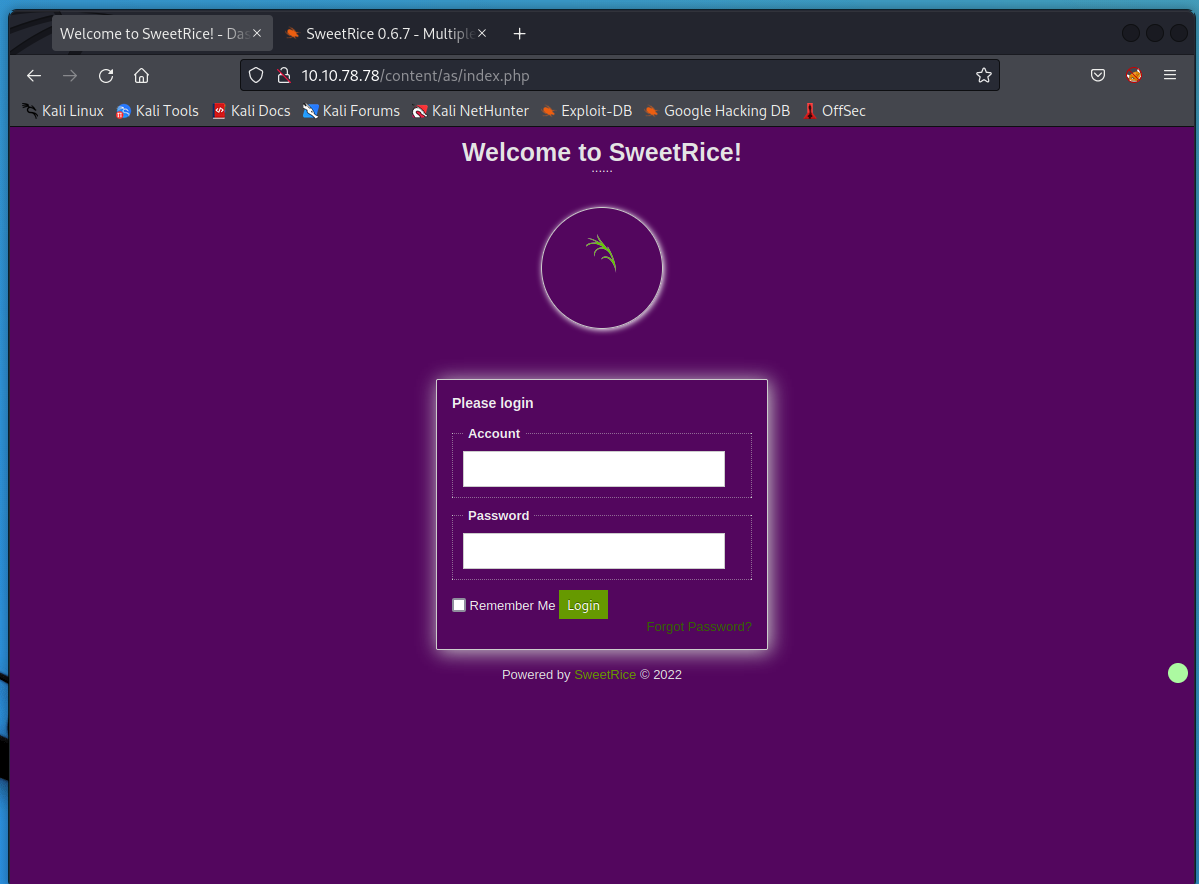
Task: Open Firefox hamburger application menu
Action: [x=1169, y=76]
